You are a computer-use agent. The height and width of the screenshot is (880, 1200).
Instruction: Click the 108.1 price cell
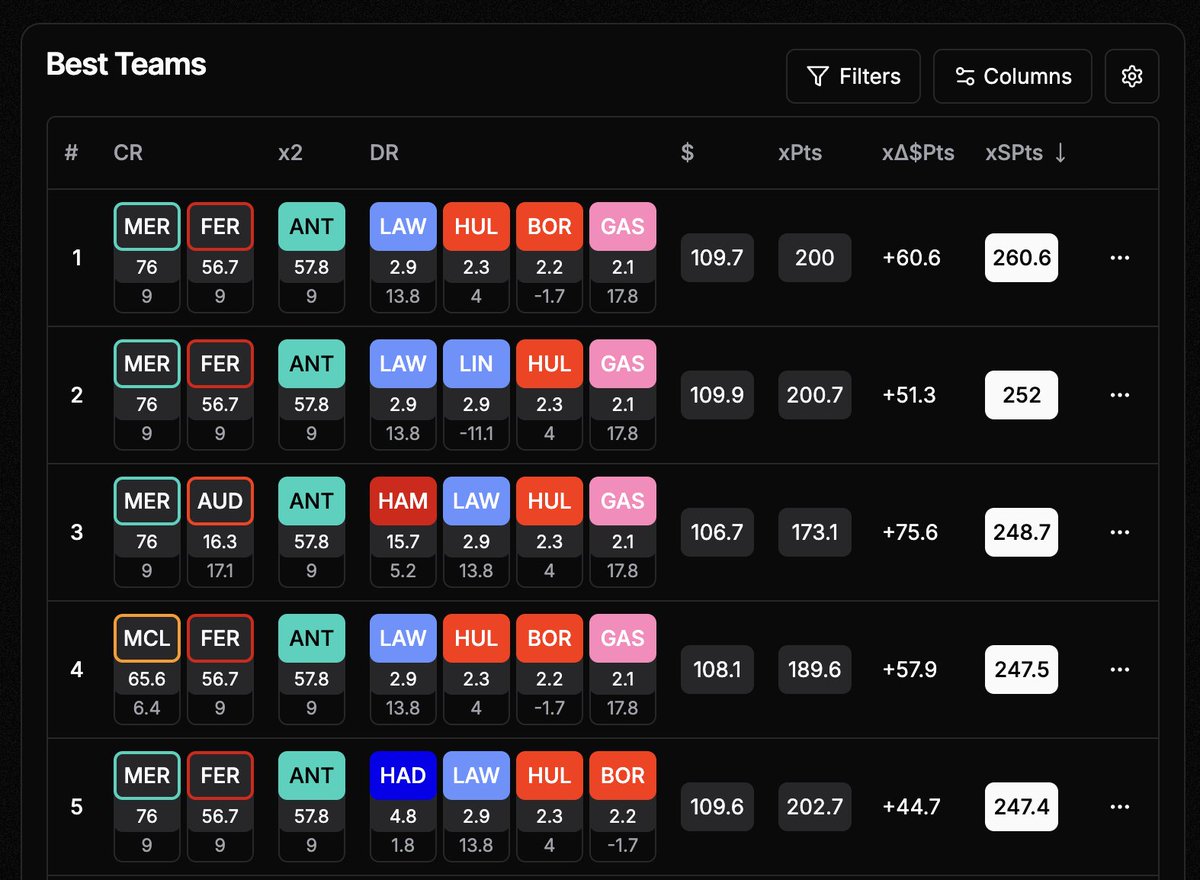[717, 669]
